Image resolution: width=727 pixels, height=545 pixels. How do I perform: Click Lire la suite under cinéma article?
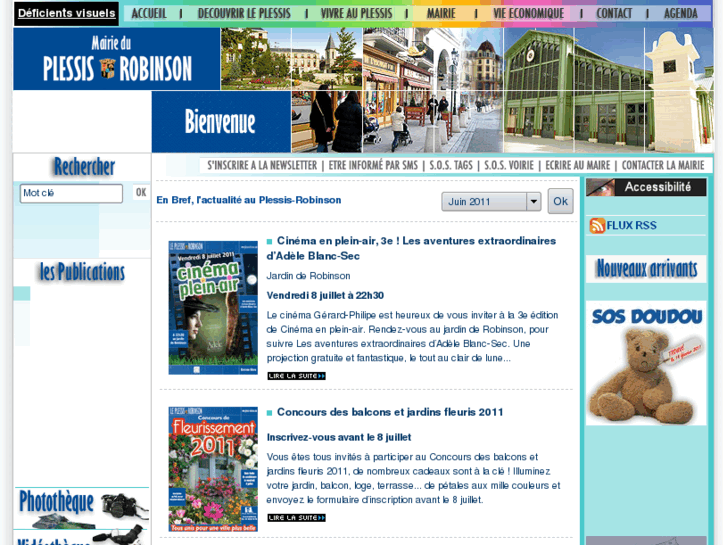tap(297, 376)
